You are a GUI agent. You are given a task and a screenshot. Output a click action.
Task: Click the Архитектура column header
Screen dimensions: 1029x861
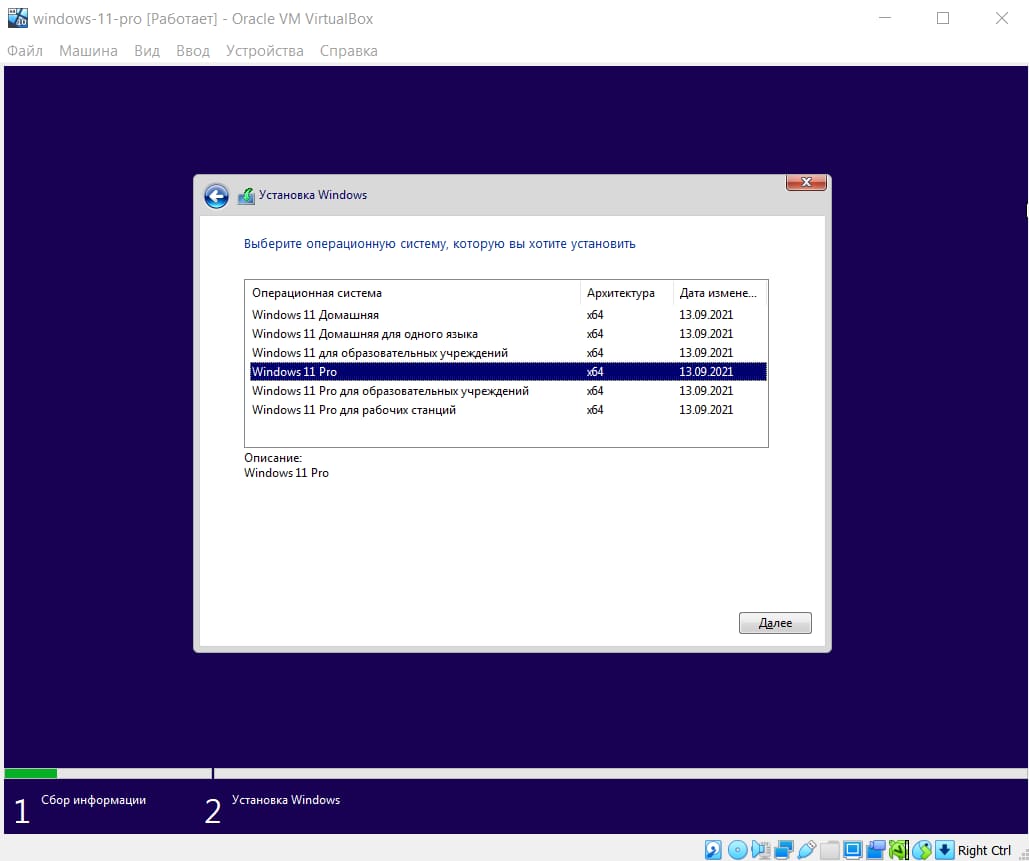pyautogui.click(x=627, y=293)
